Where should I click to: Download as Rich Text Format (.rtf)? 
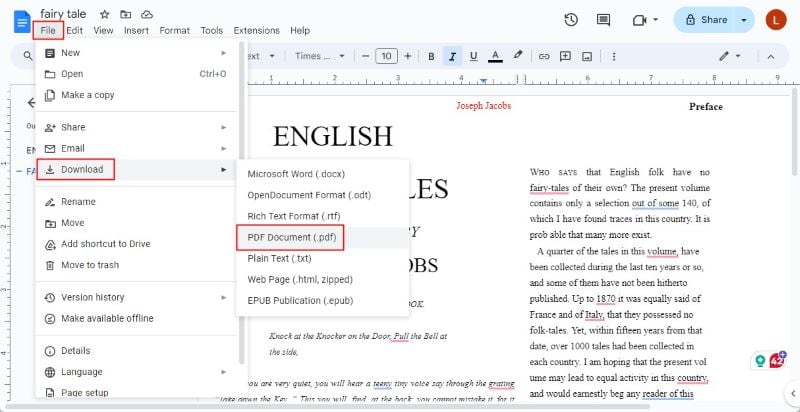(322, 216)
